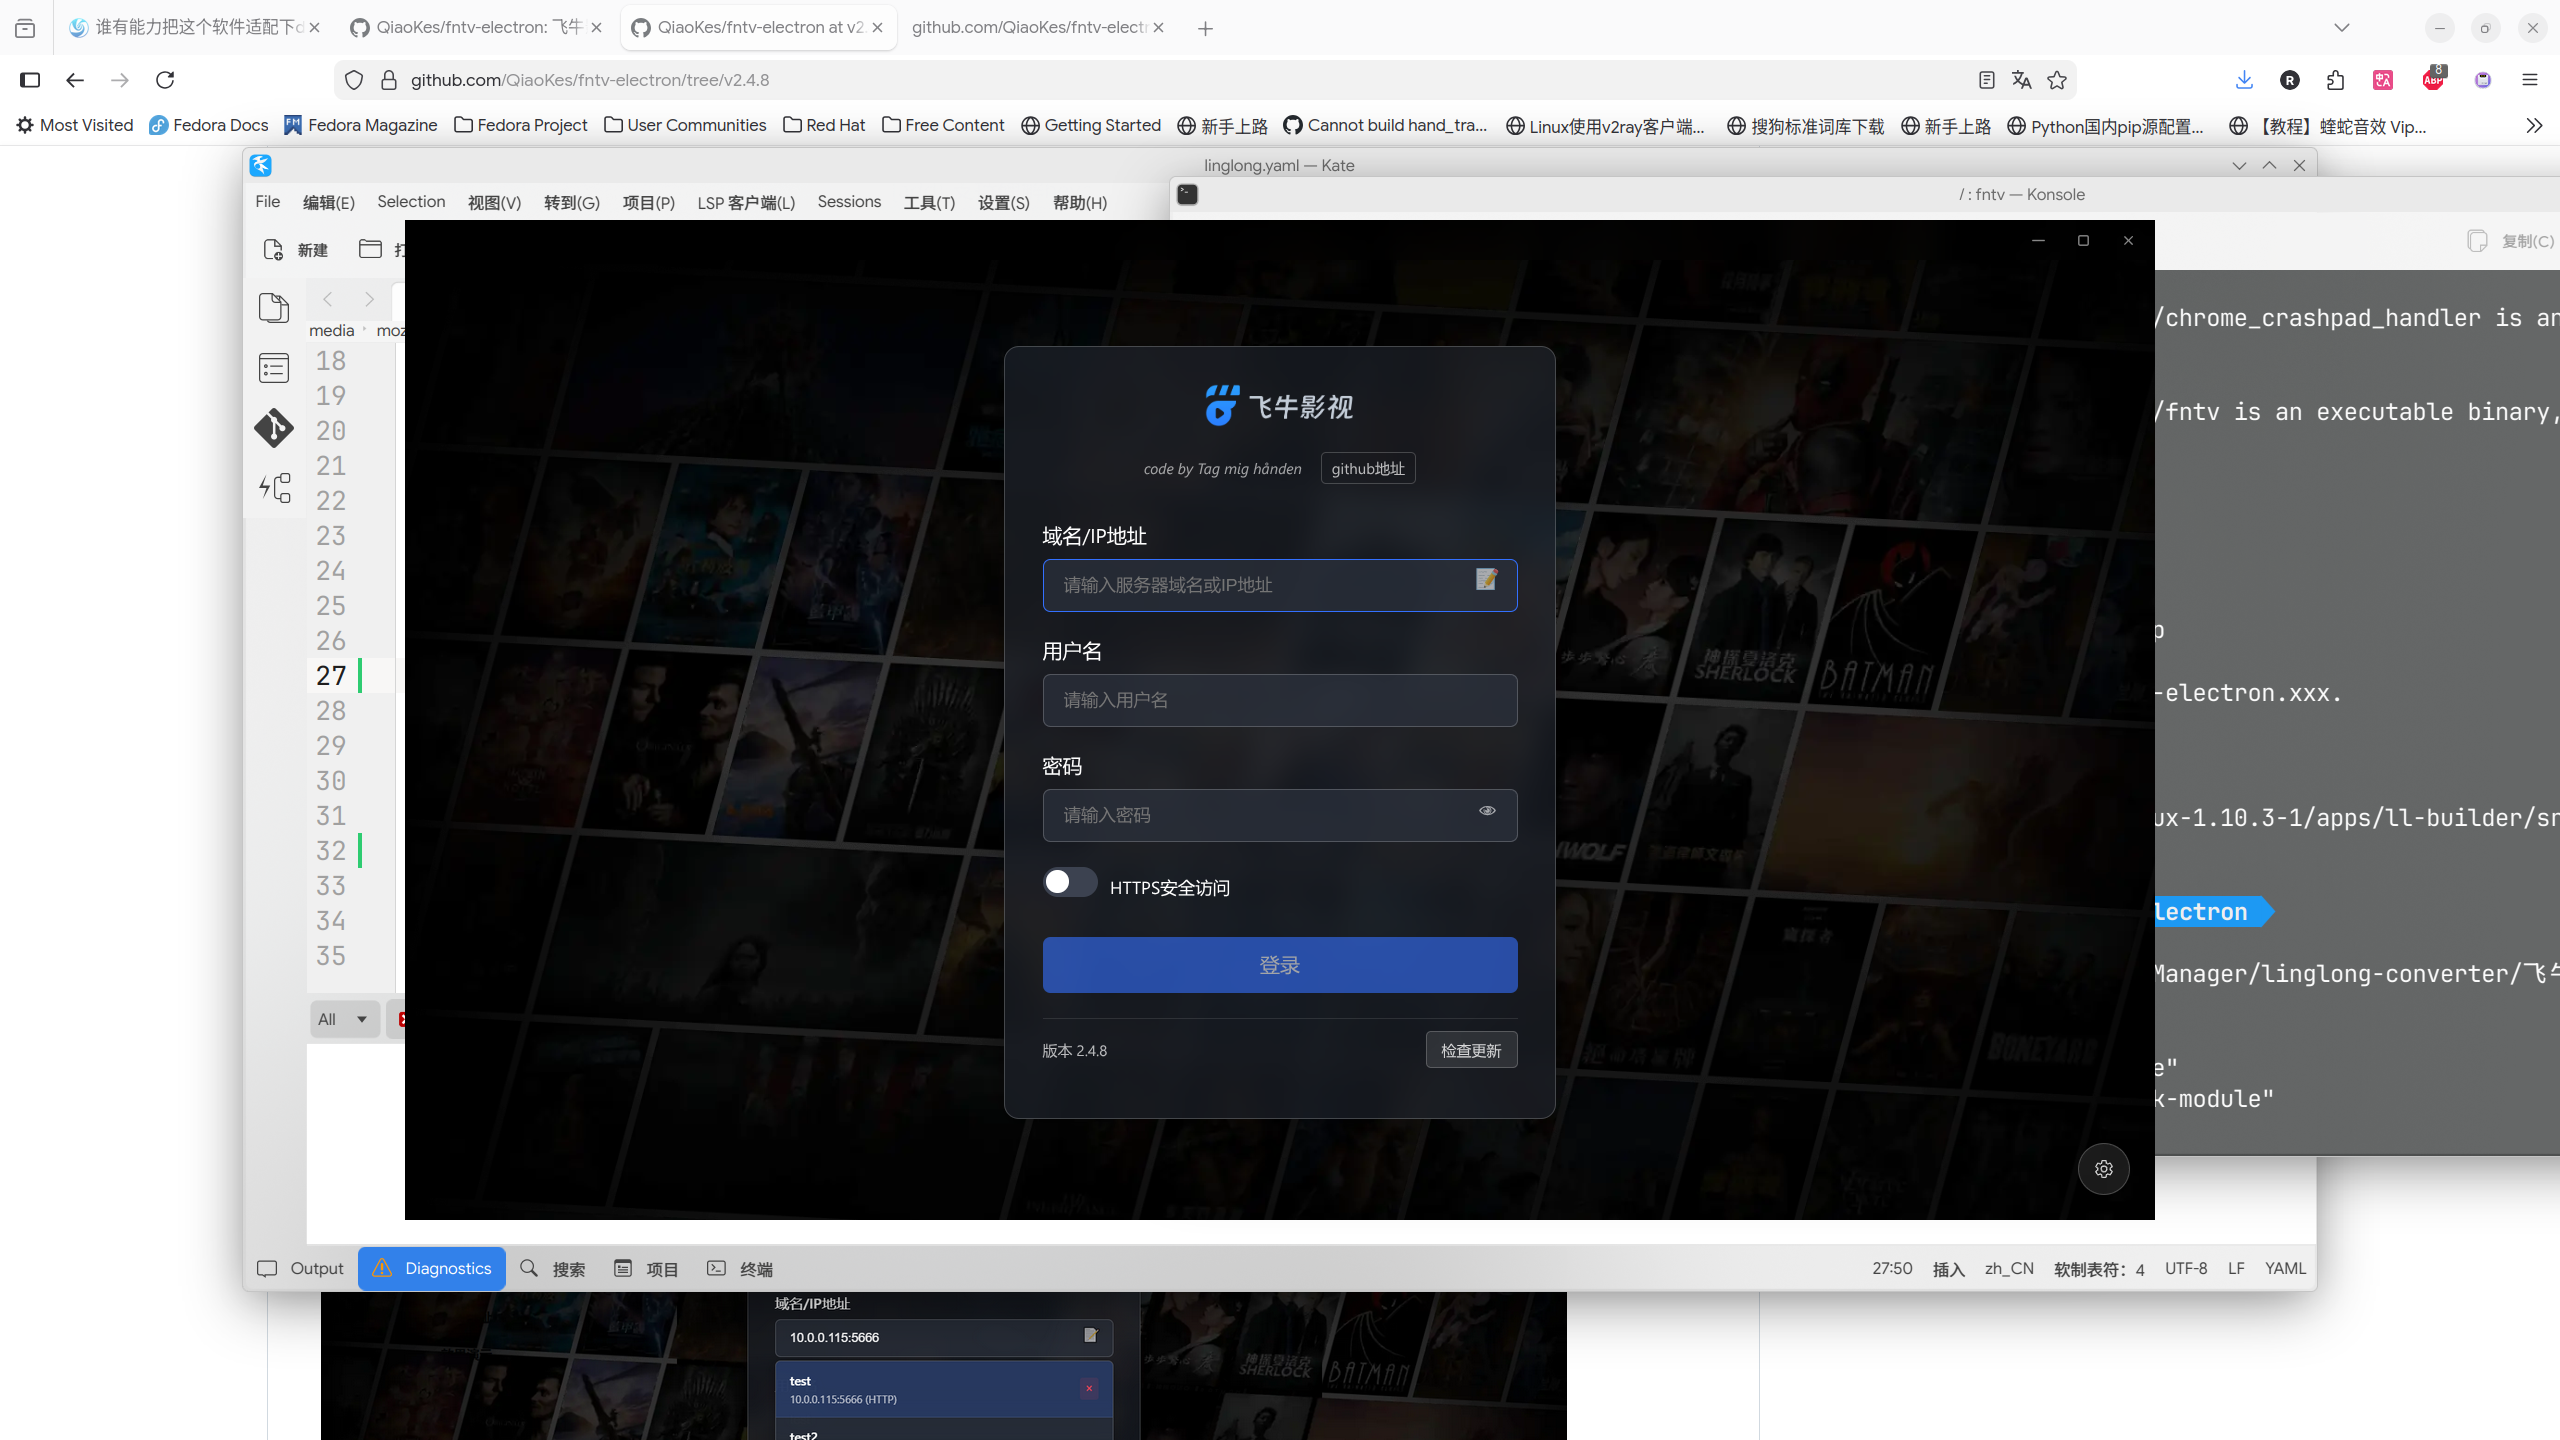This screenshot has width=2560, height=1440.
Task: Open Fedora Docs bookmark
Action: pyautogui.click(x=209, y=125)
